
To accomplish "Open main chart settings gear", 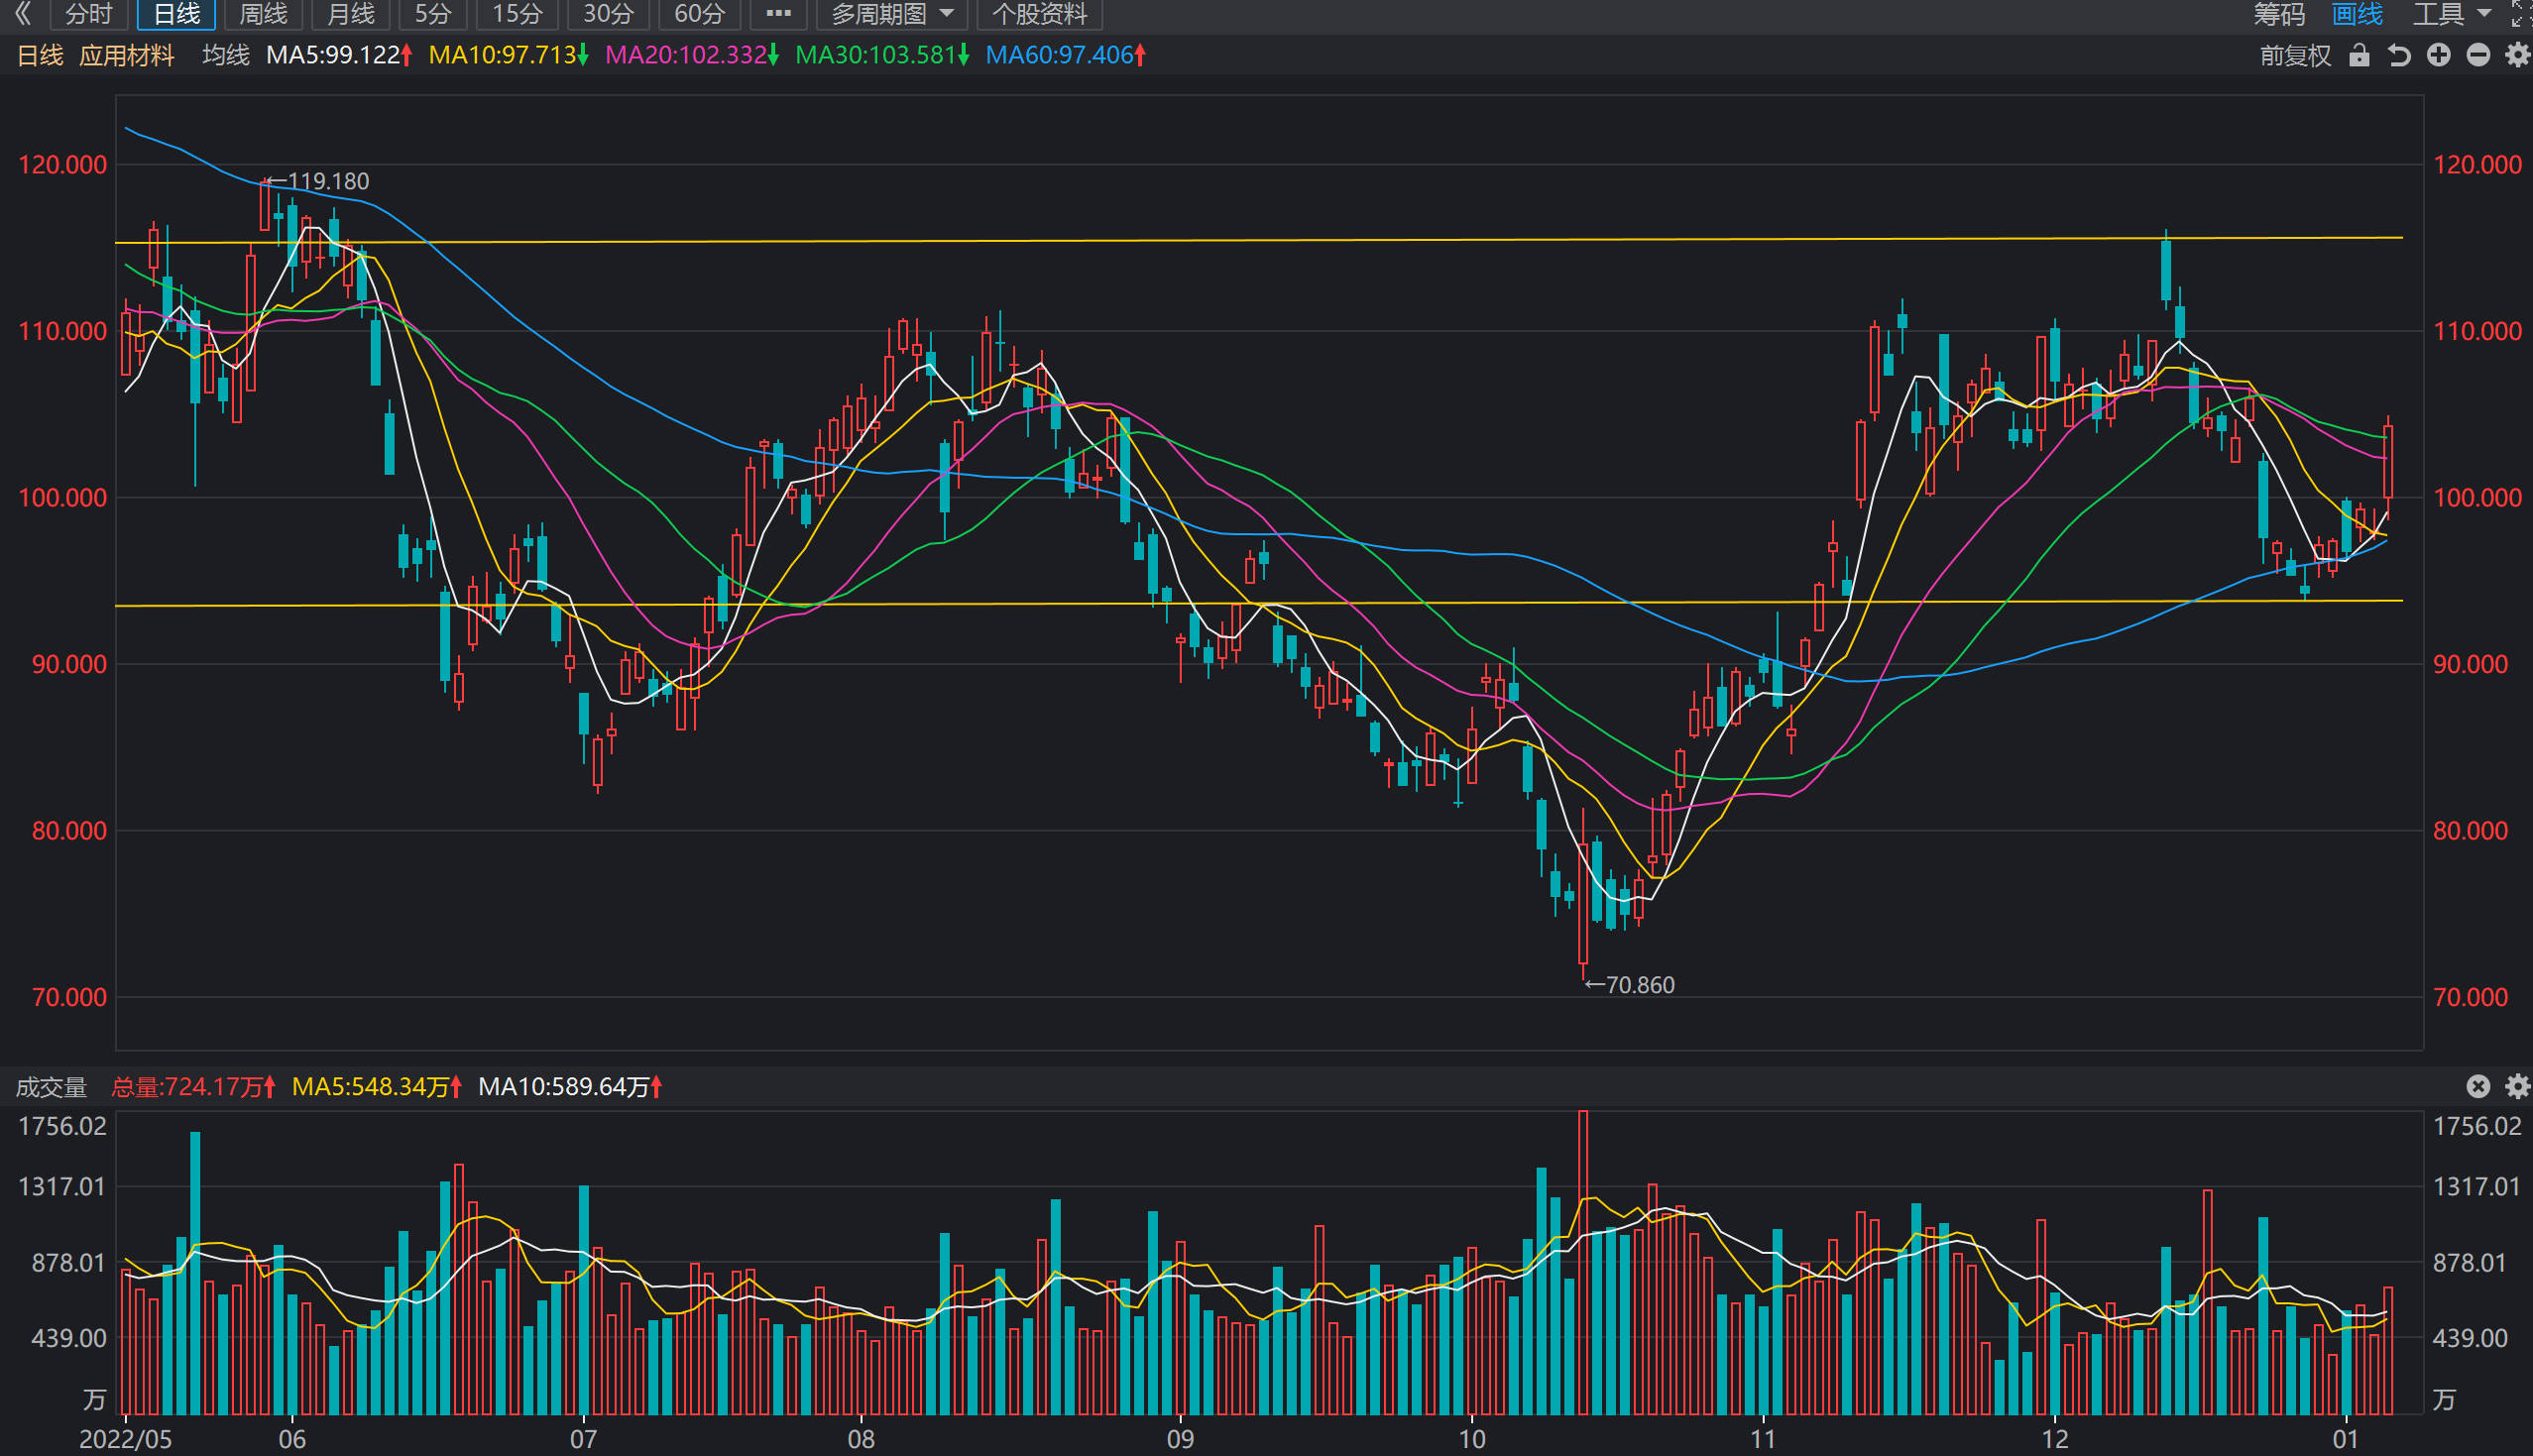I will (x=2517, y=55).
